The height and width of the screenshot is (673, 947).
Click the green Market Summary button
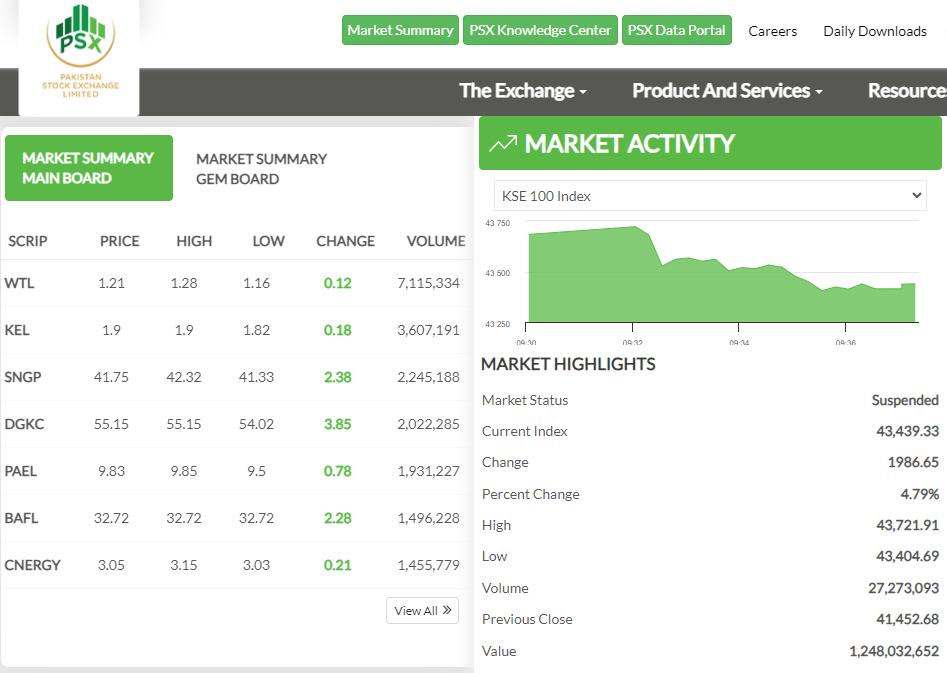point(400,30)
